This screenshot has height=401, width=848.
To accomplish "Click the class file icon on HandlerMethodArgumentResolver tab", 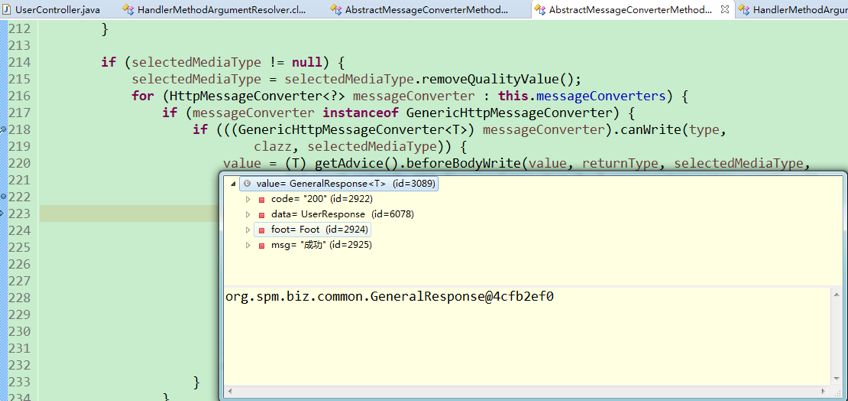I will (x=128, y=9).
